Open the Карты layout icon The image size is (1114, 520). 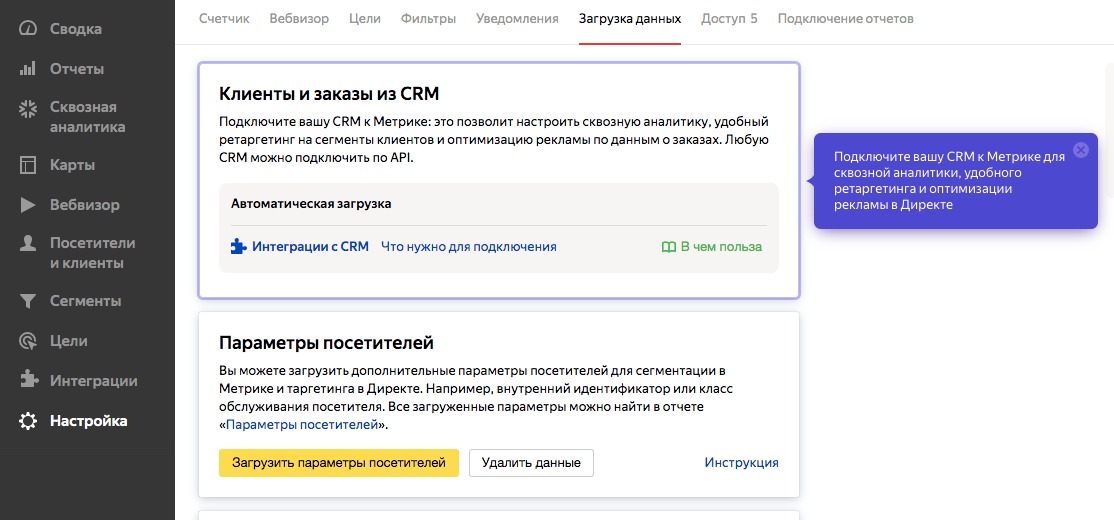[x=28, y=166]
